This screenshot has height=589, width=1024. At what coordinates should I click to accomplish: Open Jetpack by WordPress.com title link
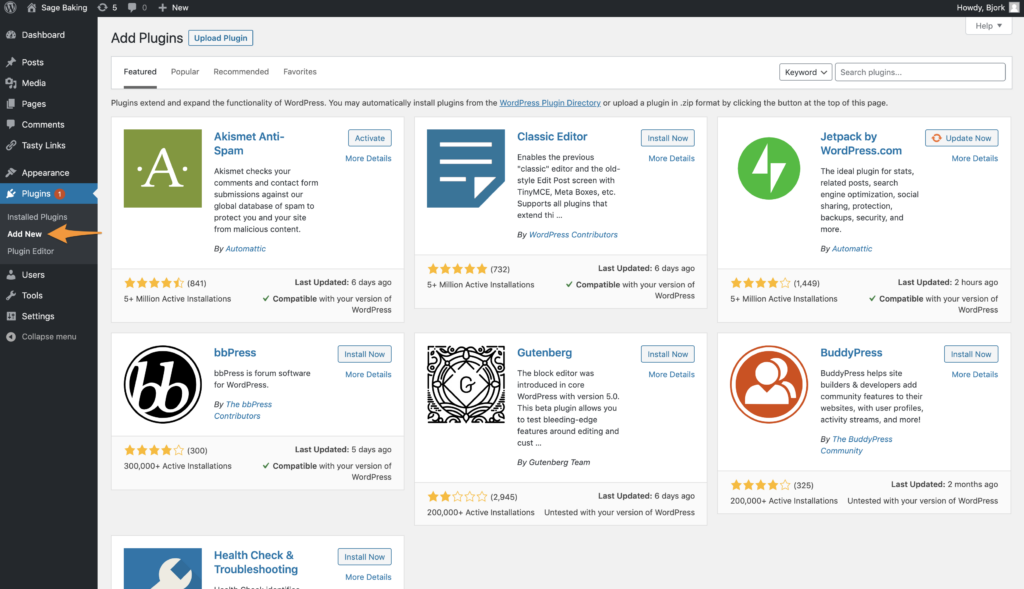[x=861, y=143]
